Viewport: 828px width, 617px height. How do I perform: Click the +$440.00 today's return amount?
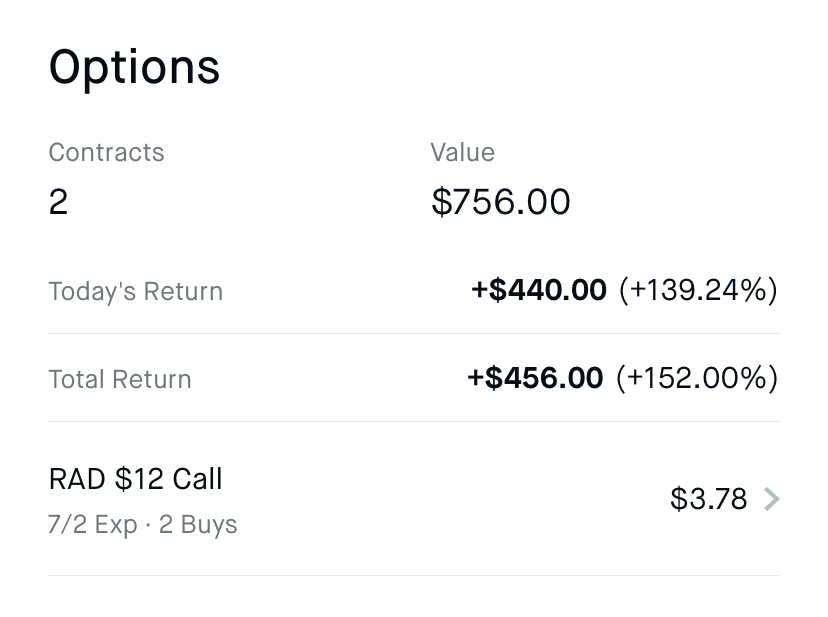point(539,291)
